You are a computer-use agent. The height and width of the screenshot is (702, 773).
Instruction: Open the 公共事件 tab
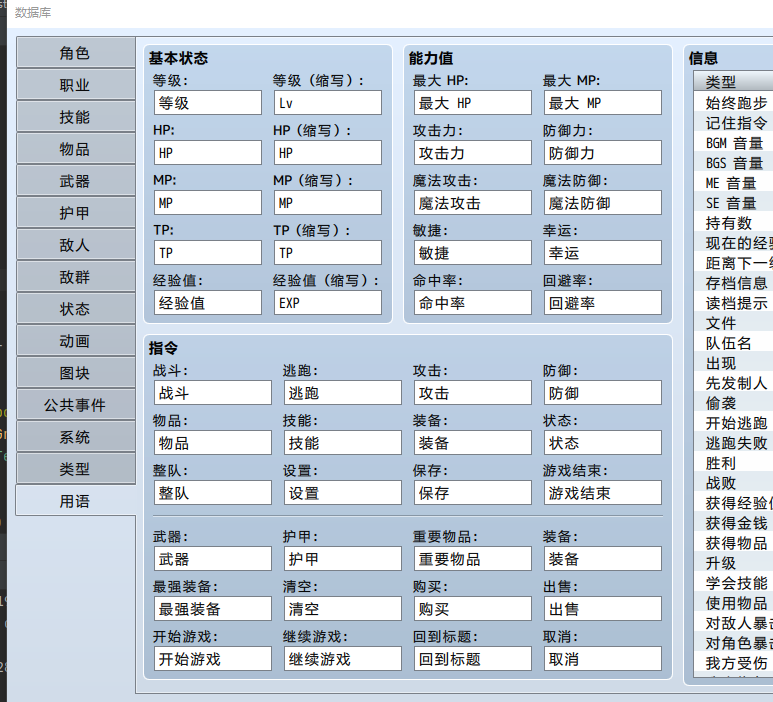[76, 405]
